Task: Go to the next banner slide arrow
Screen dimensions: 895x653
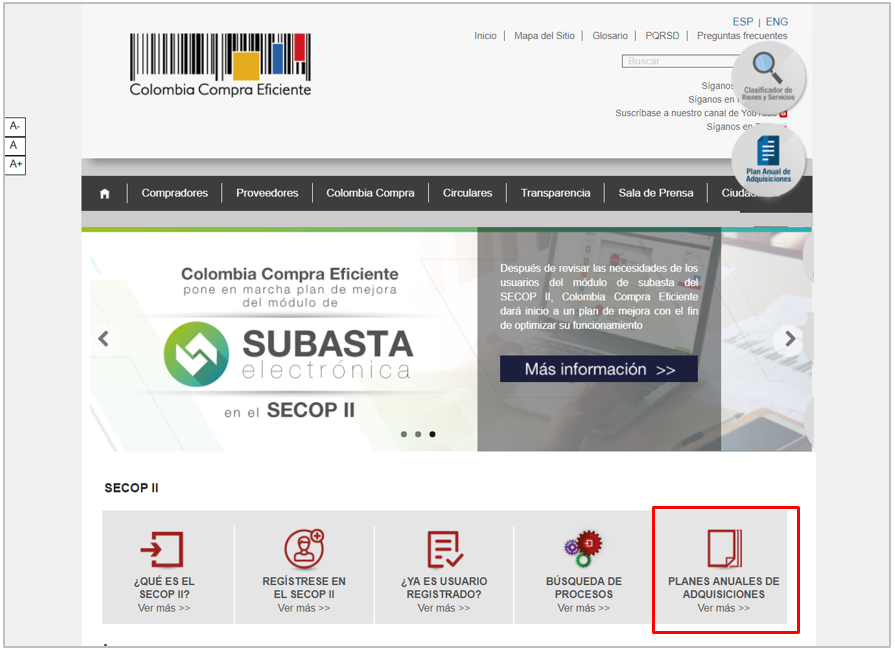Action: (790, 338)
